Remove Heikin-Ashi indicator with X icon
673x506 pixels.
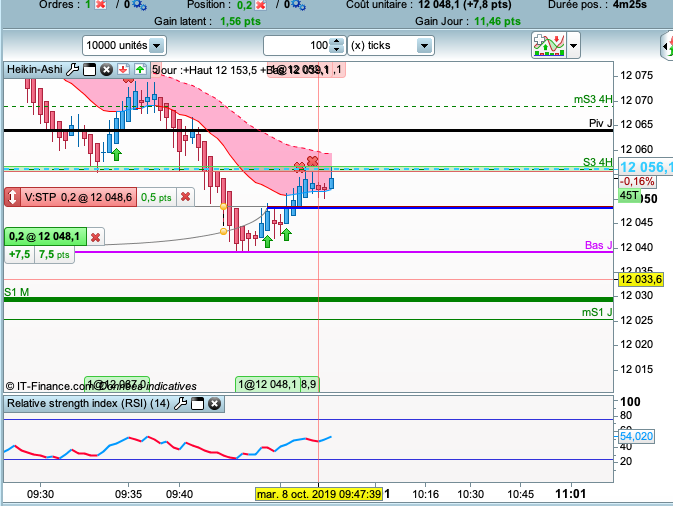coord(106,70)
